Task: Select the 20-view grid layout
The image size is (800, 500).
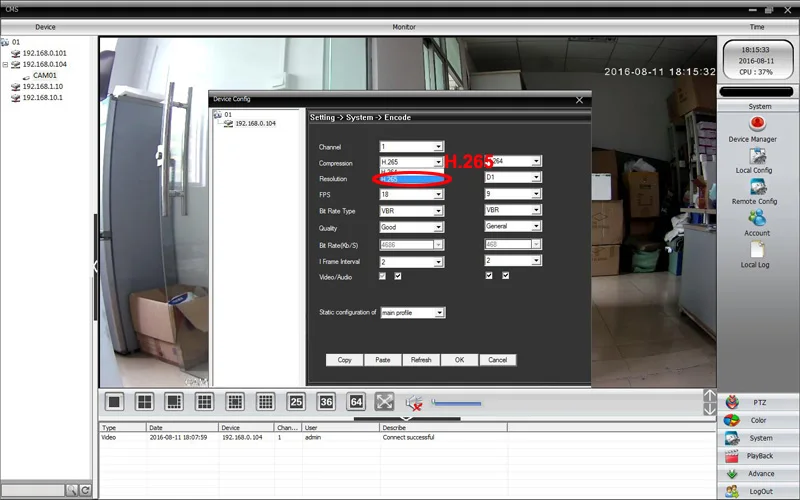Action: pos(265,402)
